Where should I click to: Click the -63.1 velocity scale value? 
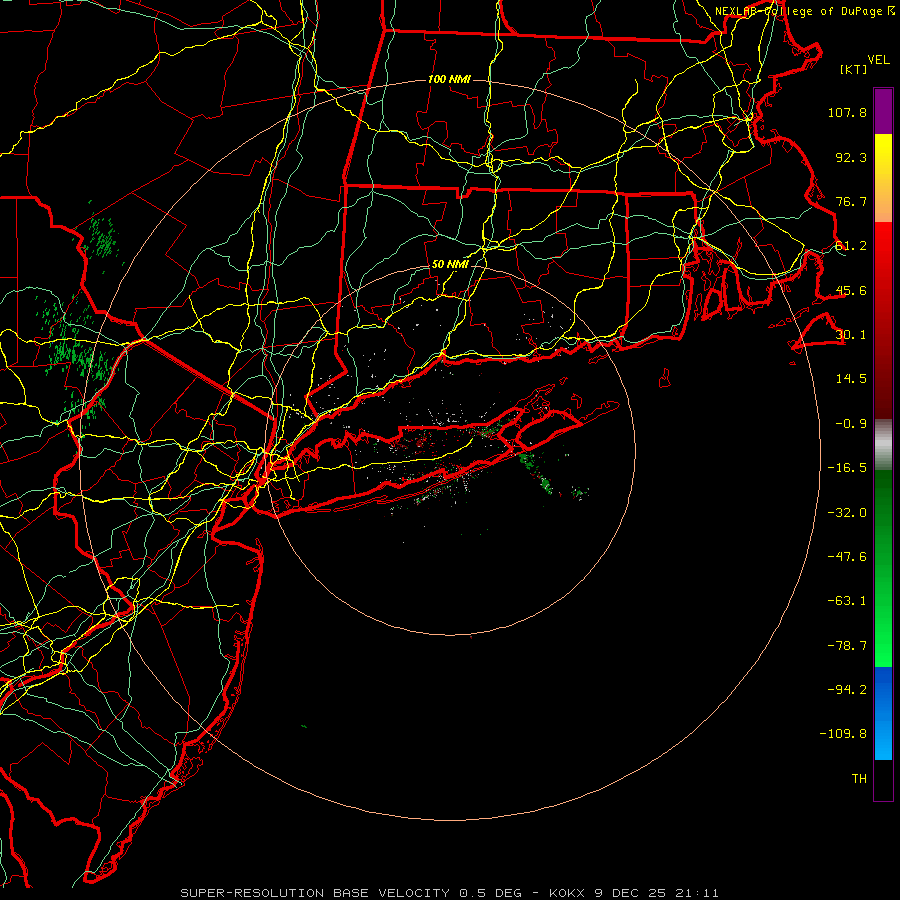coord(847,601)
